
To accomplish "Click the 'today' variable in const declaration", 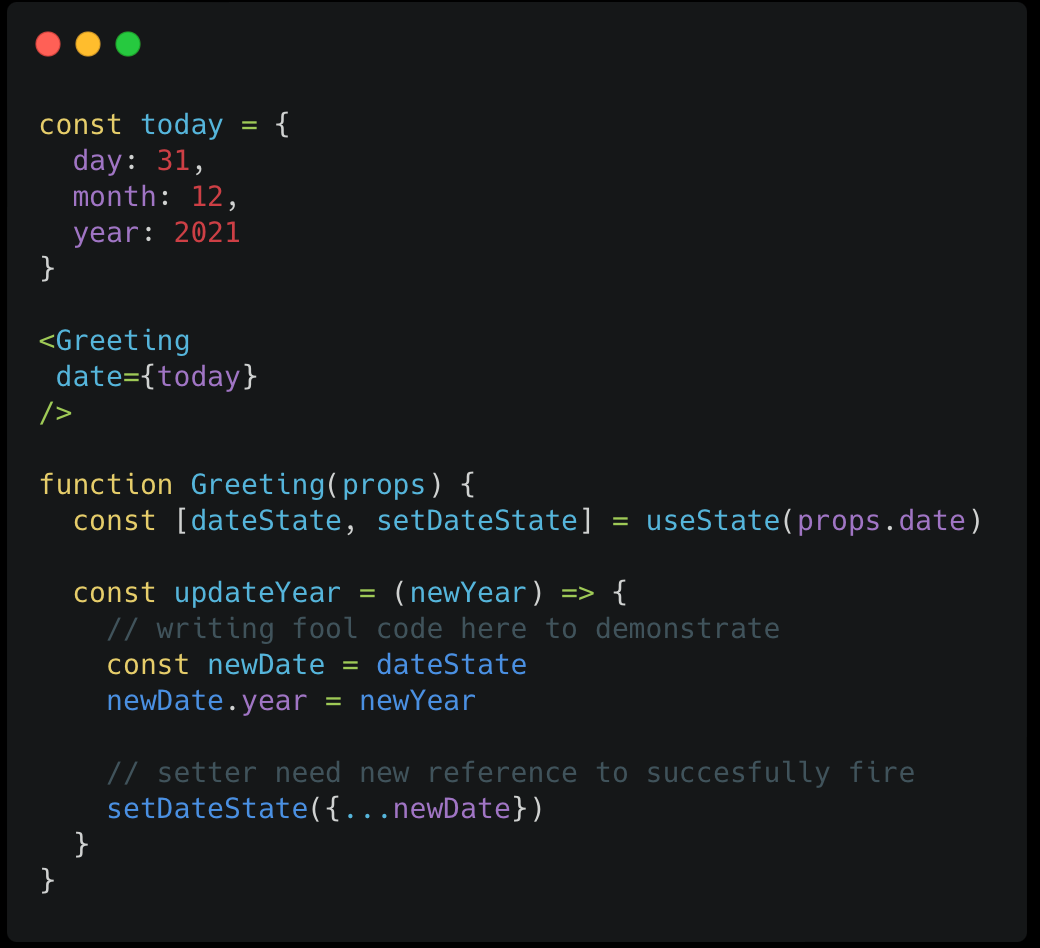I will pyautogui.click(x=182, y=125).
